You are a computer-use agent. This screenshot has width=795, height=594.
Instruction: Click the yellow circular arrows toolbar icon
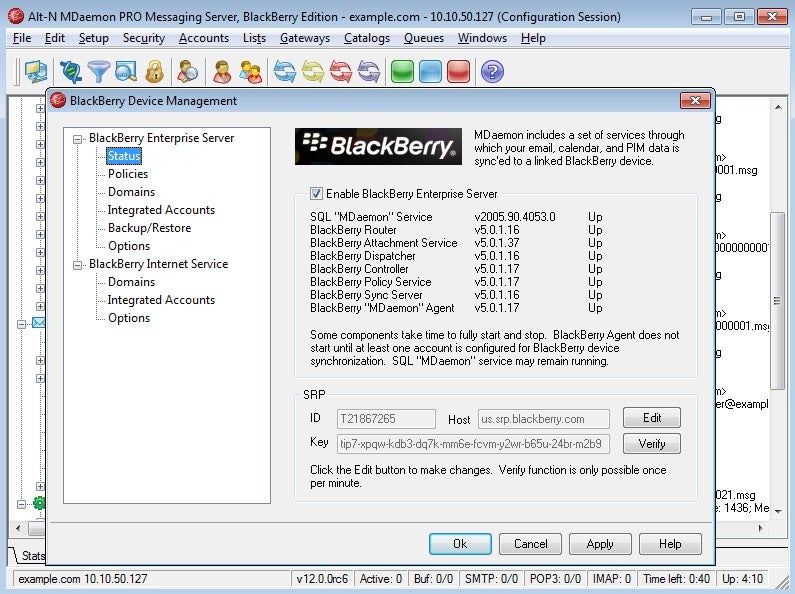313,71
